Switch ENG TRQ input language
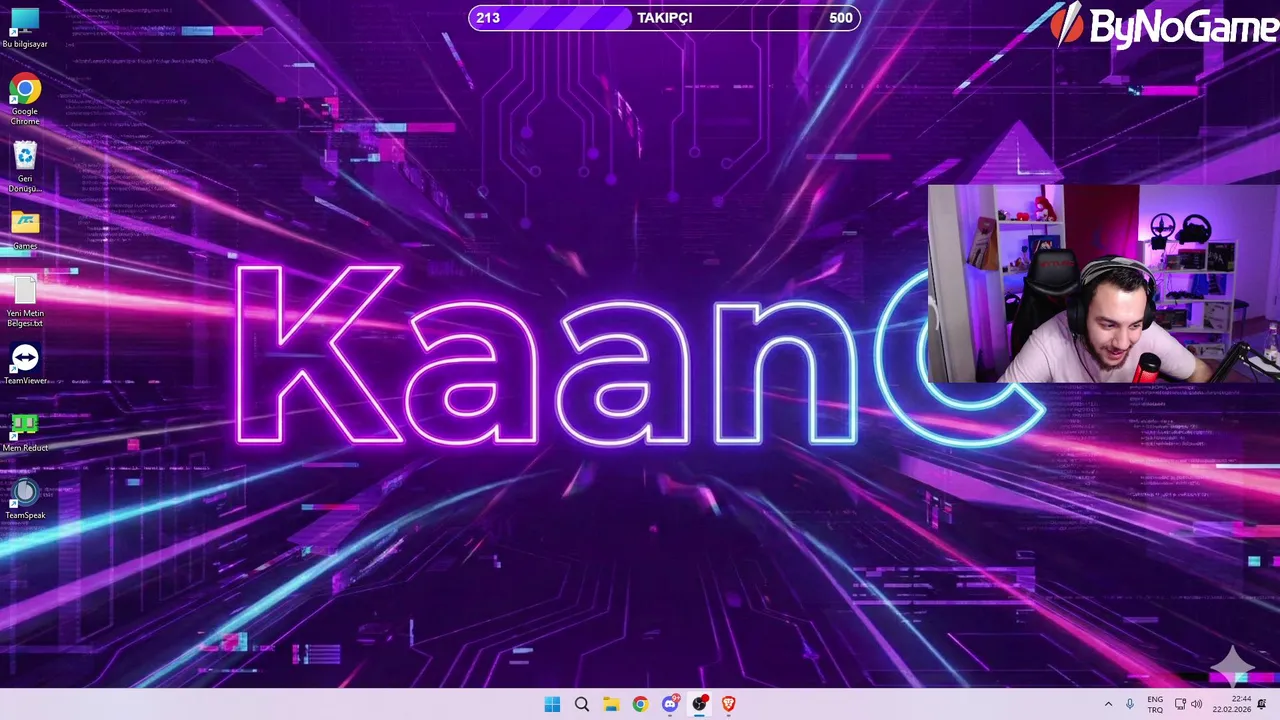 coord(1155,704)
